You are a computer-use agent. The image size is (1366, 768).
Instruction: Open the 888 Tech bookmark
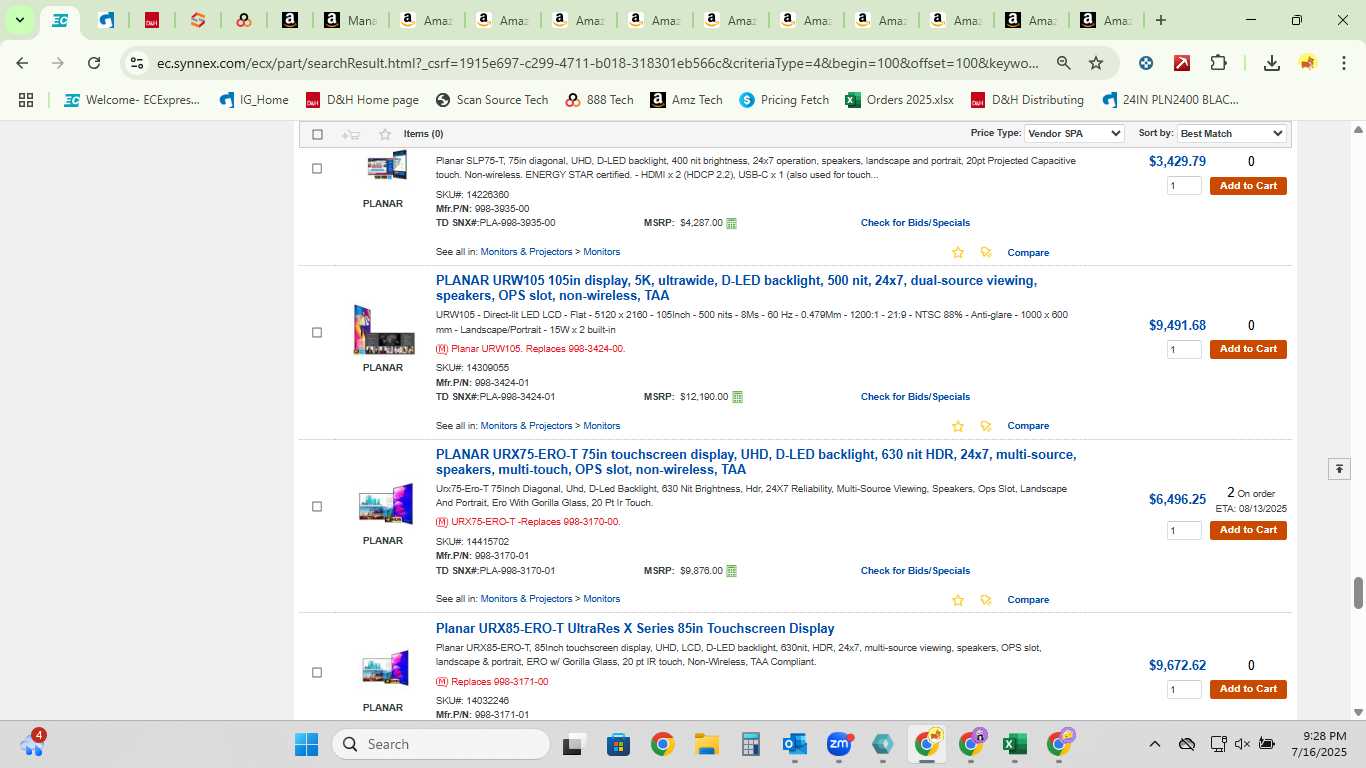point(599,100)
